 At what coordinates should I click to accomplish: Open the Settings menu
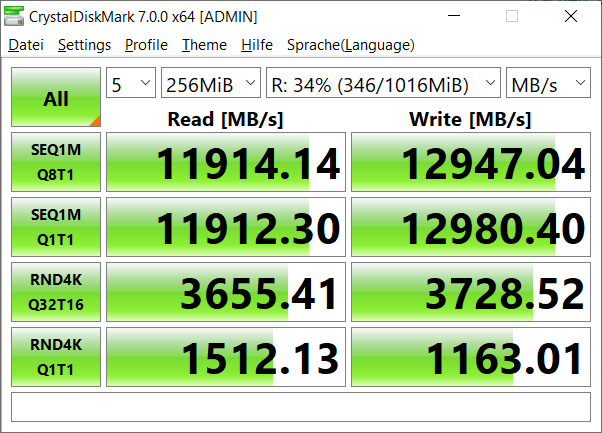click(x=84, y=45)
